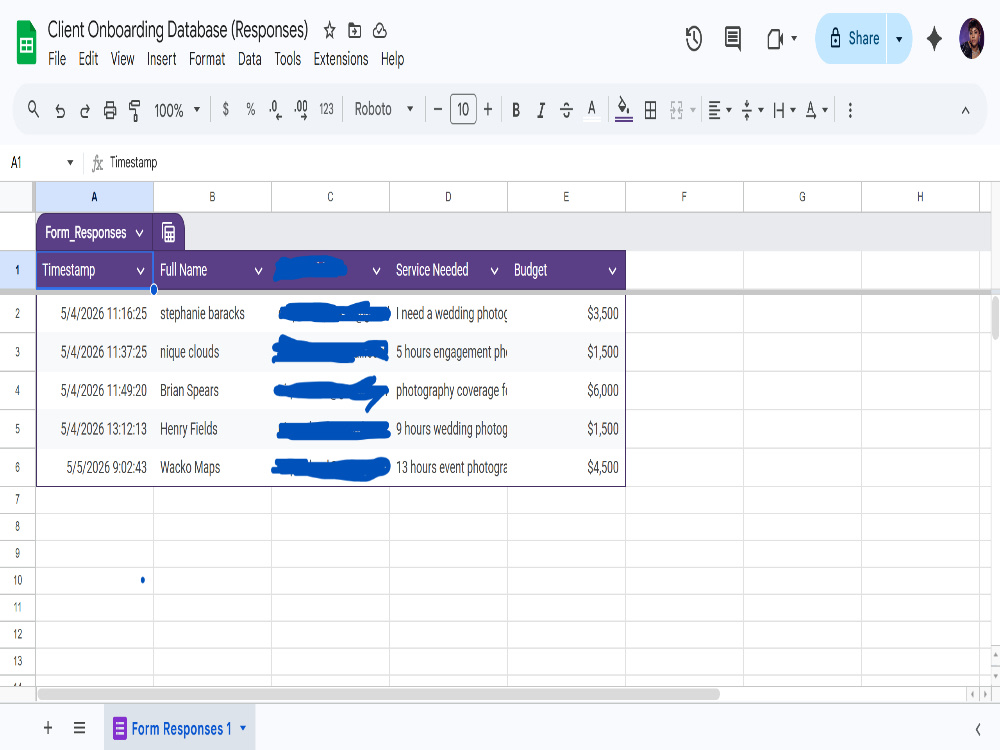Open the Edit menu
The image size is (1000, 750).
(88, 59)
